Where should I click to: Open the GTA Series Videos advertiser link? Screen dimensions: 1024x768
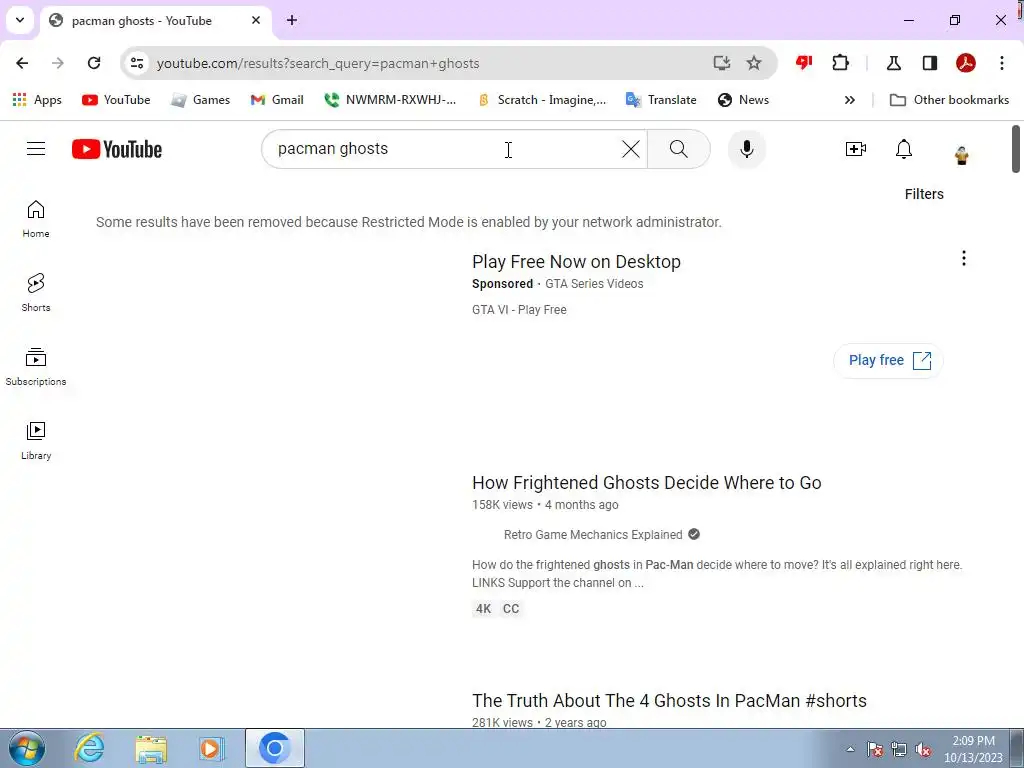point(594,284)
